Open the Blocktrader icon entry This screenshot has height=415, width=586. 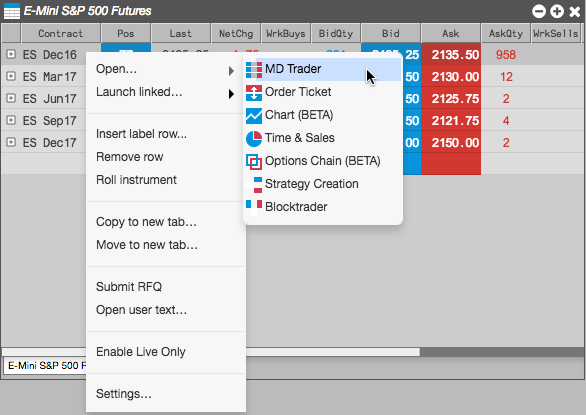pos(254,208)
